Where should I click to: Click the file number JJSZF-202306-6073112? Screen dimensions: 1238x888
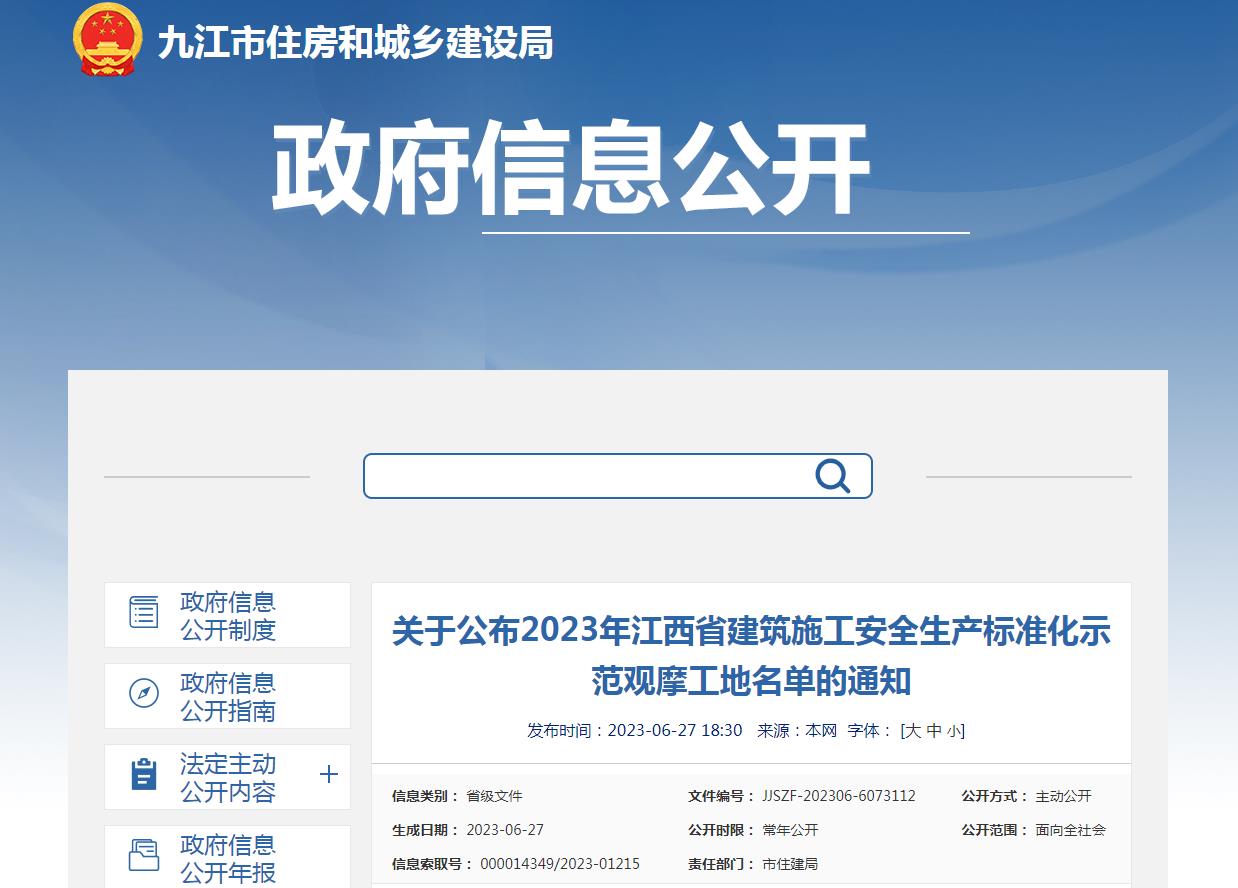click(x=838, y=796)
